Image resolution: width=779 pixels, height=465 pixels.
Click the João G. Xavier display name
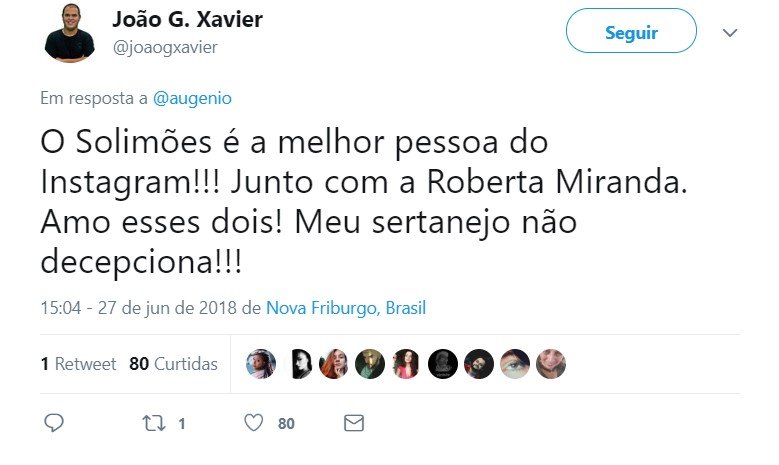point(188,20)
